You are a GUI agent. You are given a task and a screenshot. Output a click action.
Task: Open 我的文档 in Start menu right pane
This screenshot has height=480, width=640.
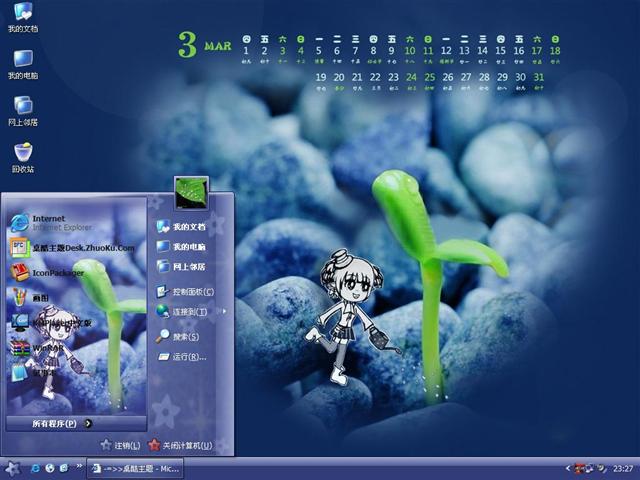point(181,227)
